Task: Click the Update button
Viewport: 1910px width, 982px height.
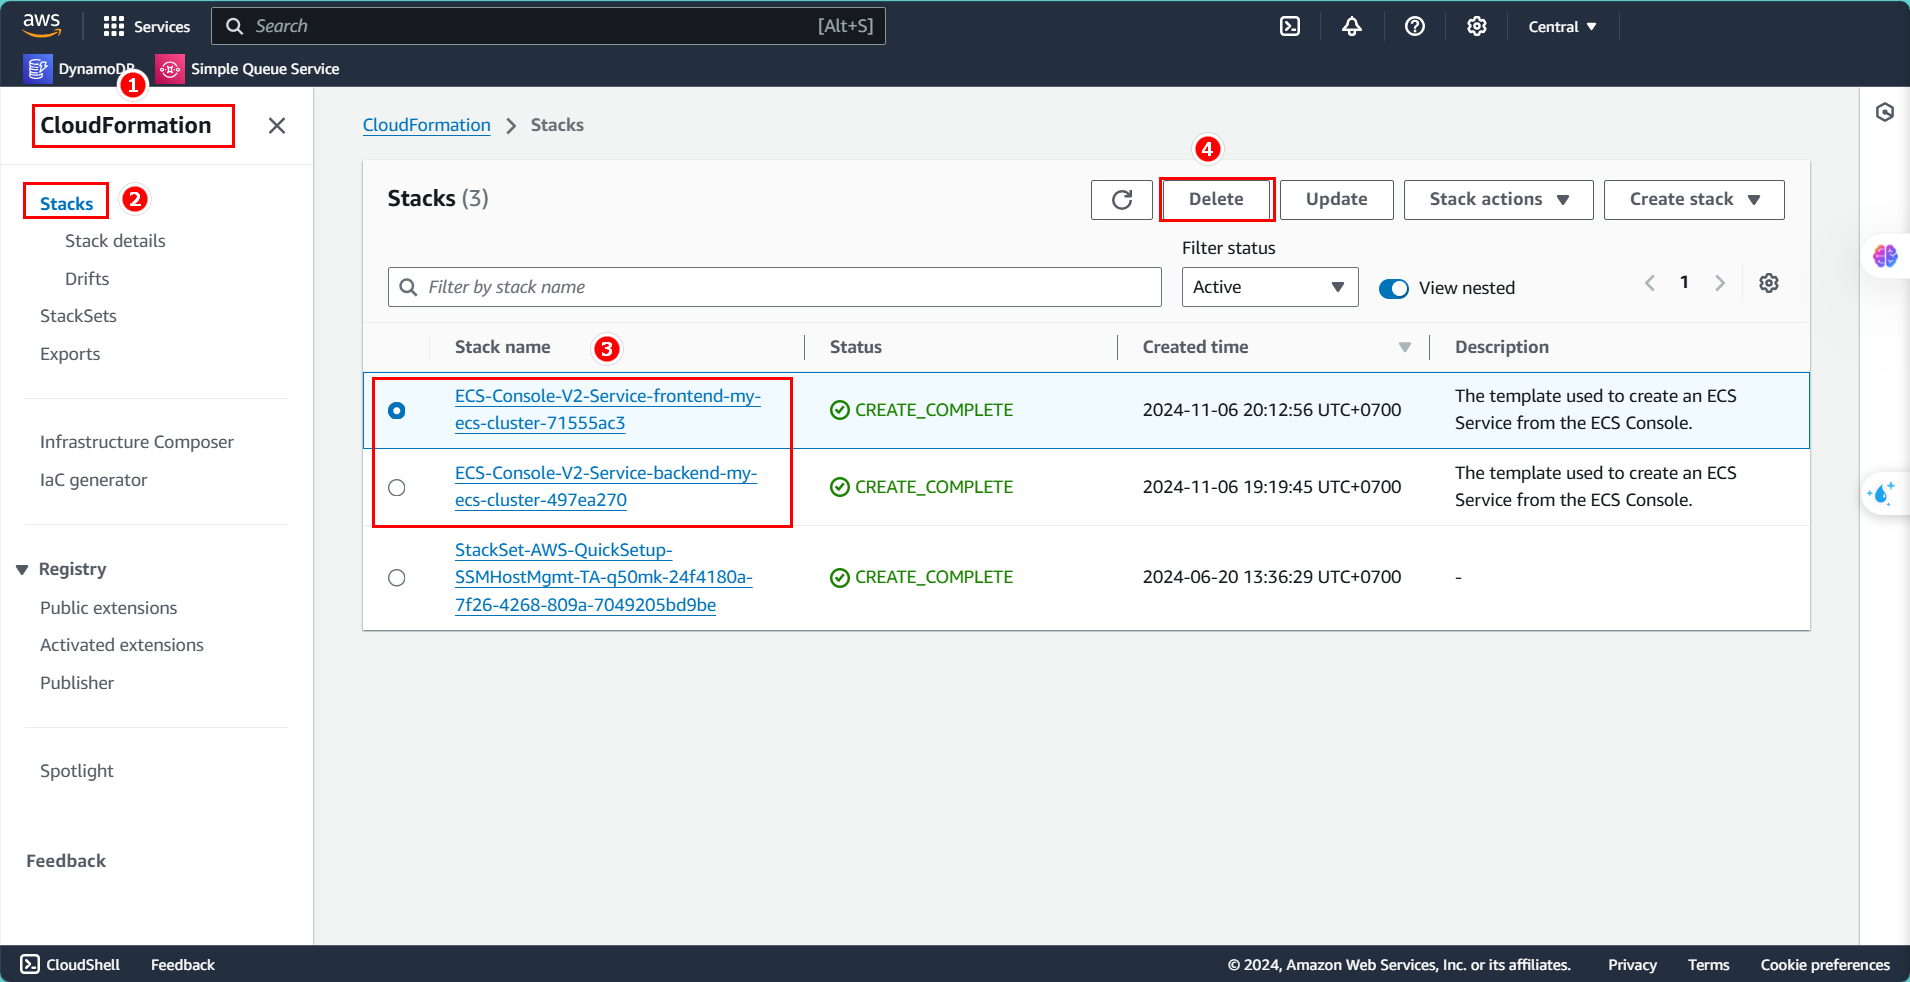Action: click(x=1337, y=199)
